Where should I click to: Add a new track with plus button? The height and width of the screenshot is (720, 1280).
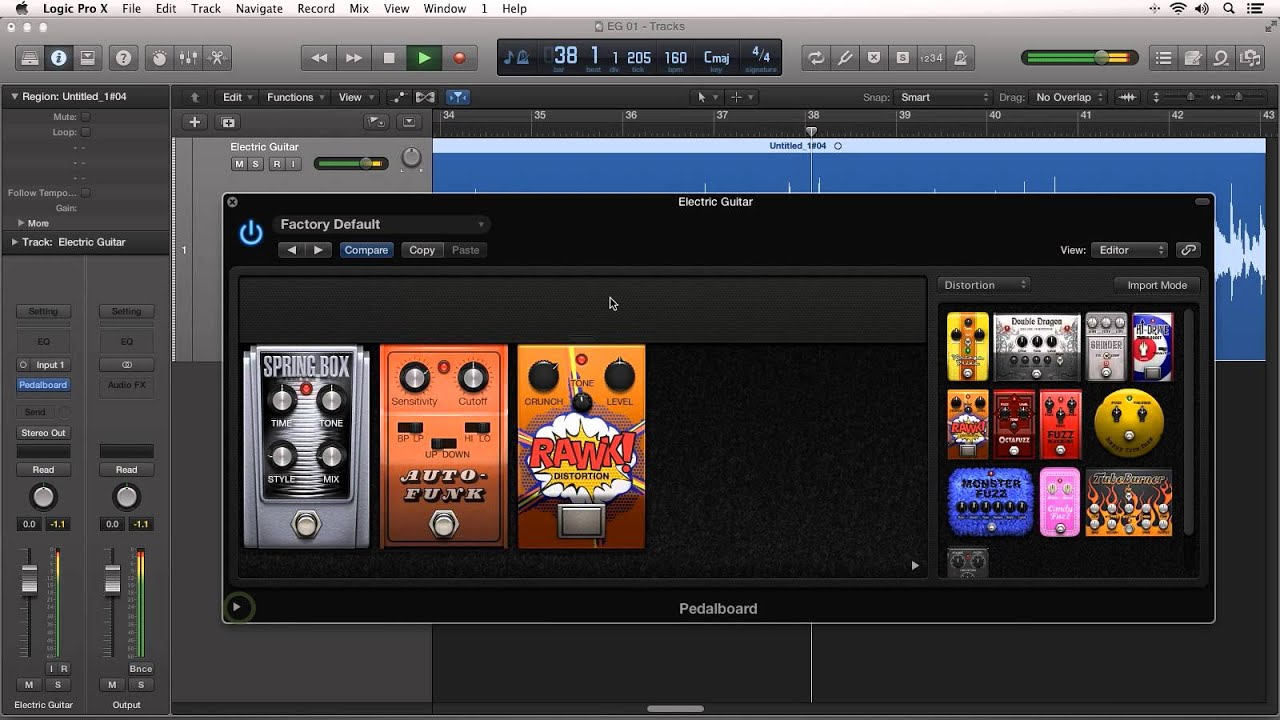pos(195,122)
